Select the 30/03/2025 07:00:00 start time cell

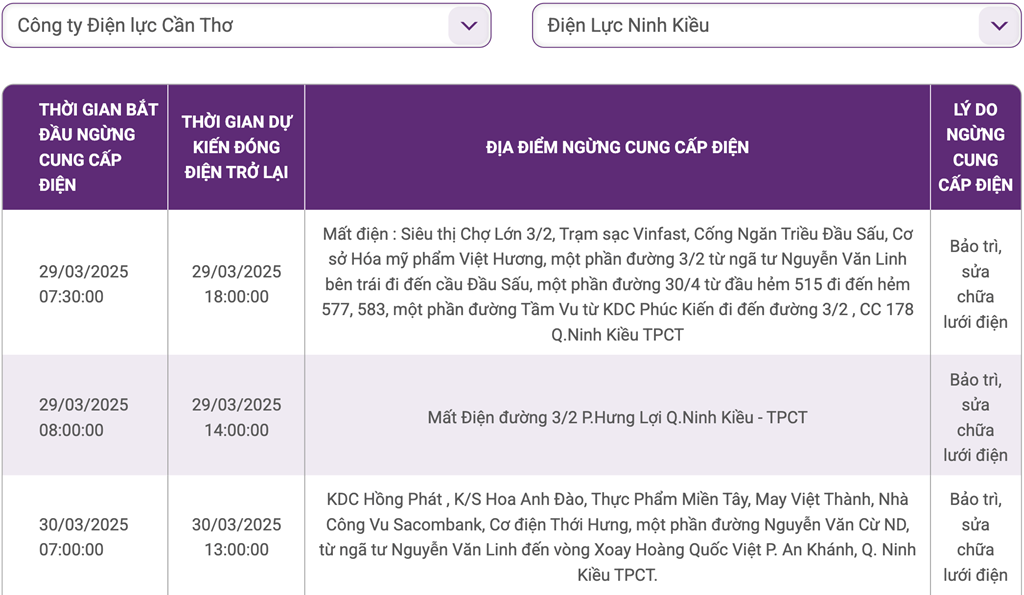pyautogui.click(x=84, y=537)
